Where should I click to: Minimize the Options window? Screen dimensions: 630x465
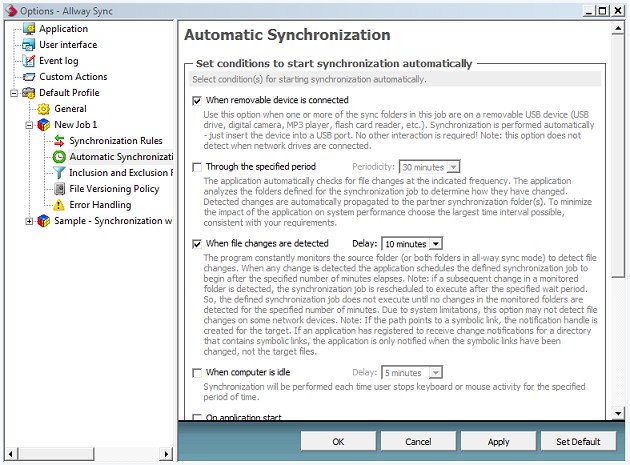click(x=589, y=11)
